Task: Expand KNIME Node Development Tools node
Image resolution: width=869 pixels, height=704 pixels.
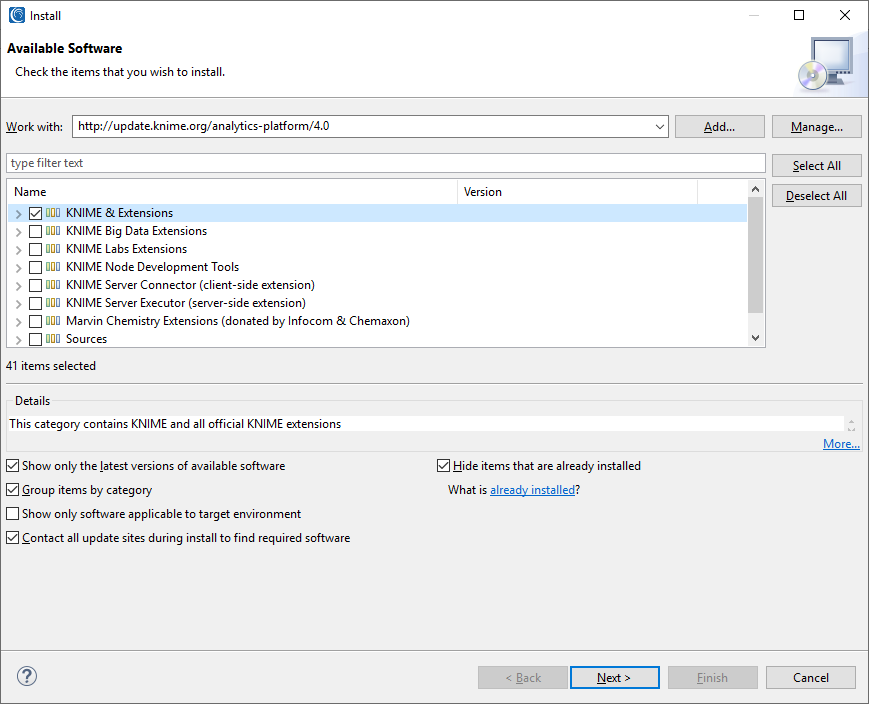Action: pyautogui.click(x=18, y=268)
